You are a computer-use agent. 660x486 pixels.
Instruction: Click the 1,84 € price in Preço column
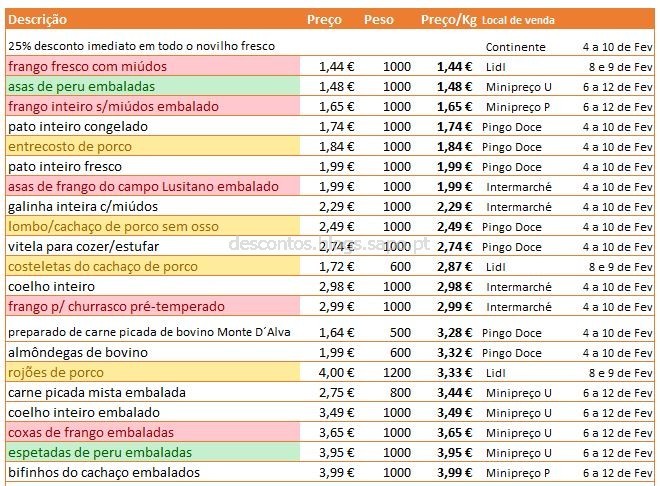point(336,146)
